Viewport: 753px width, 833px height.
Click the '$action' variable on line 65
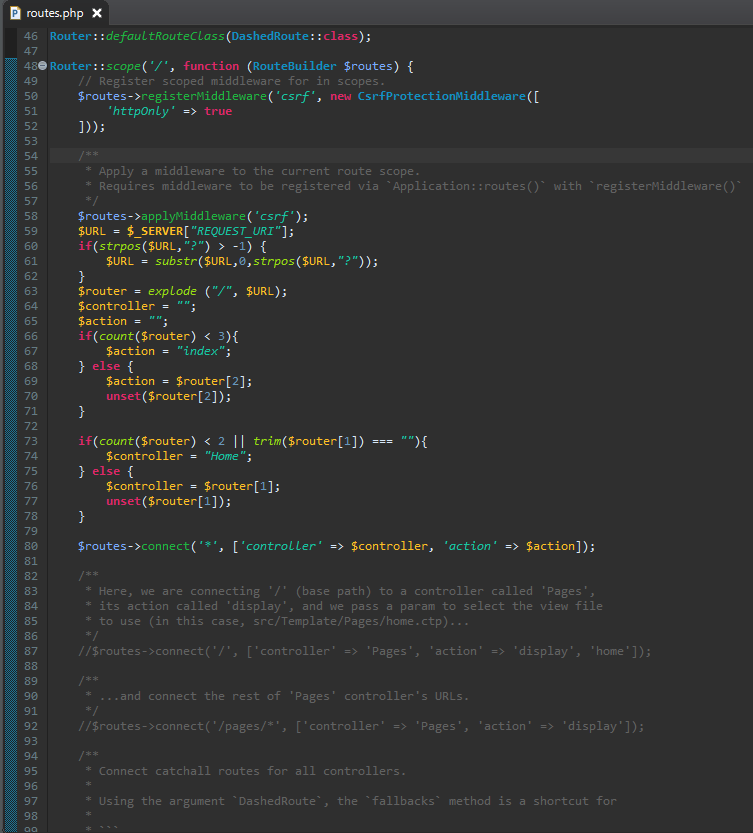click(102, 321)
